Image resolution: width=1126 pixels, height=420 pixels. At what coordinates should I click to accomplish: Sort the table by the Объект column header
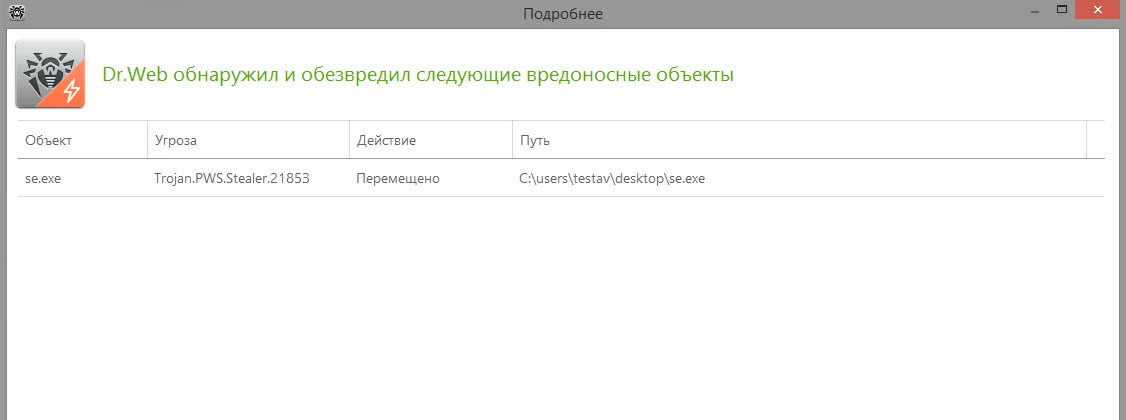83,140
